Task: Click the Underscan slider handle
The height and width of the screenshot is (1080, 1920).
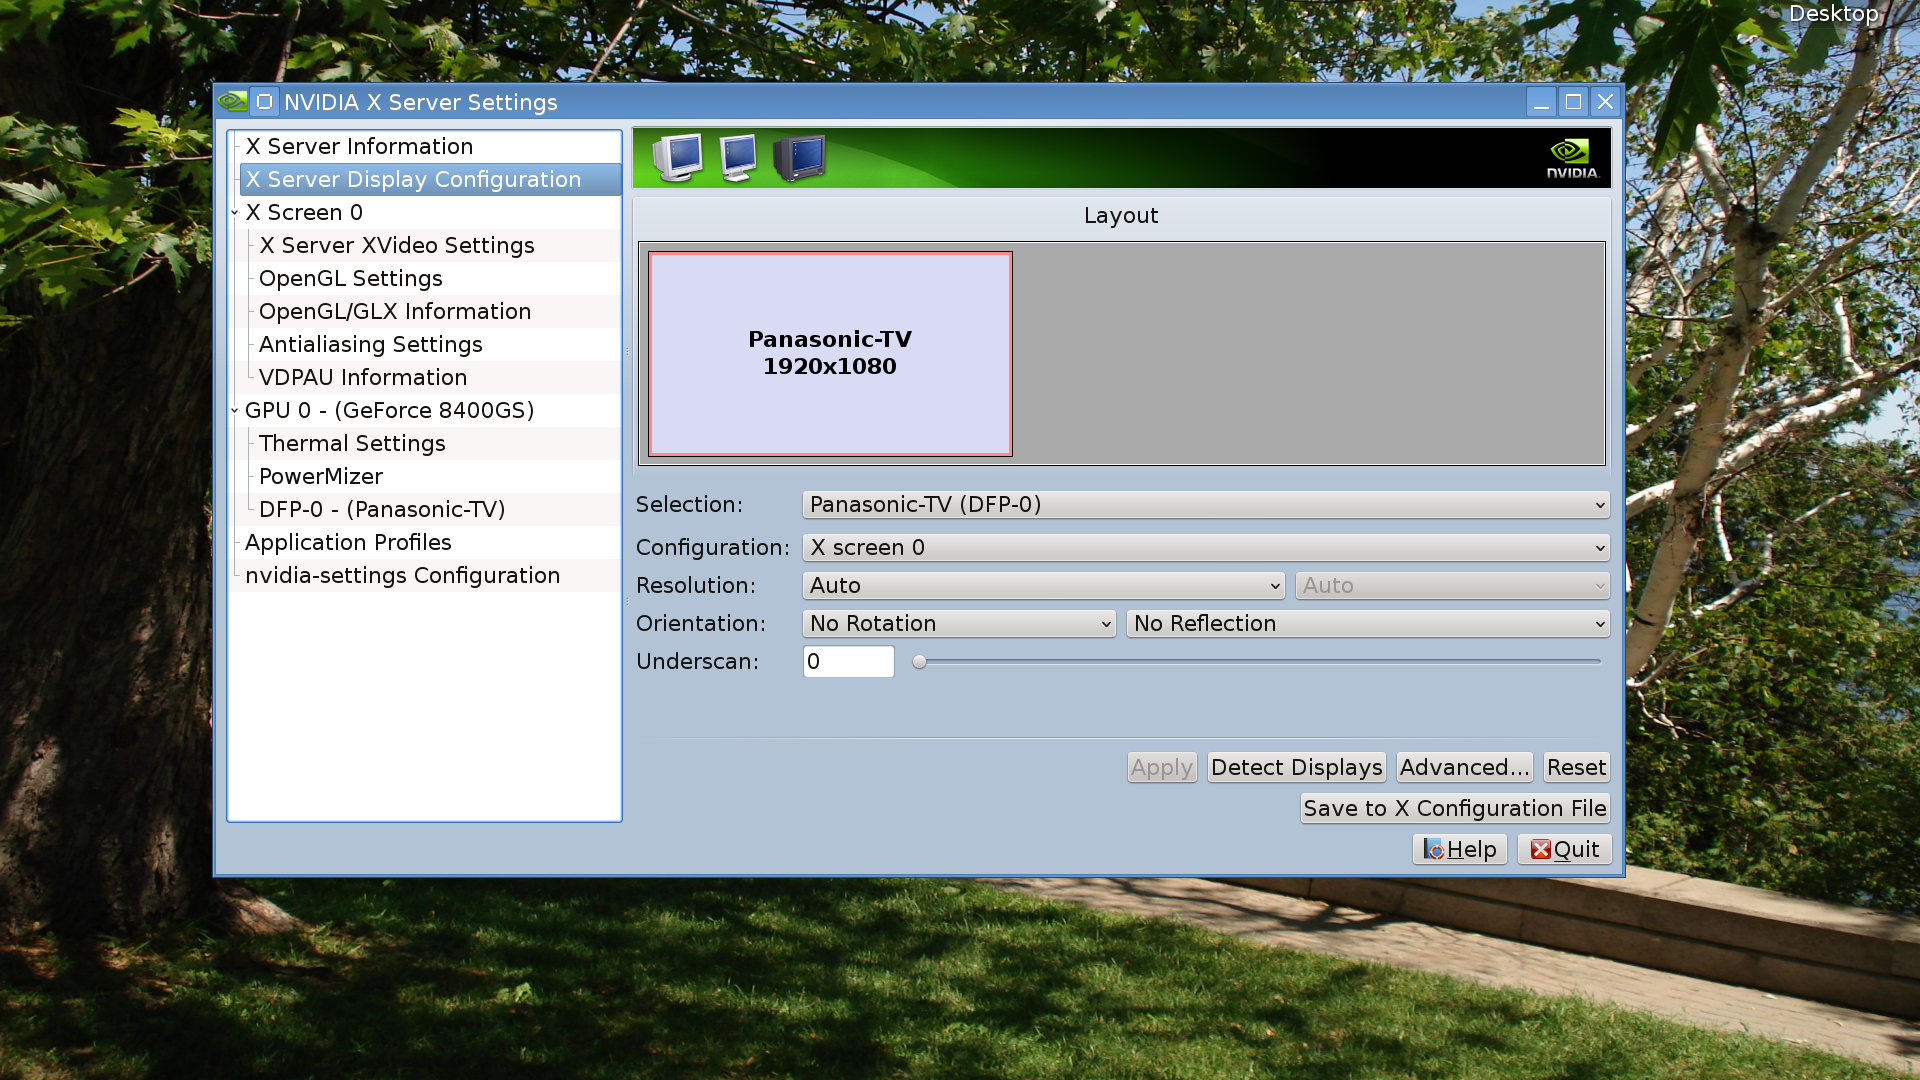Action: tap(920, 662)
